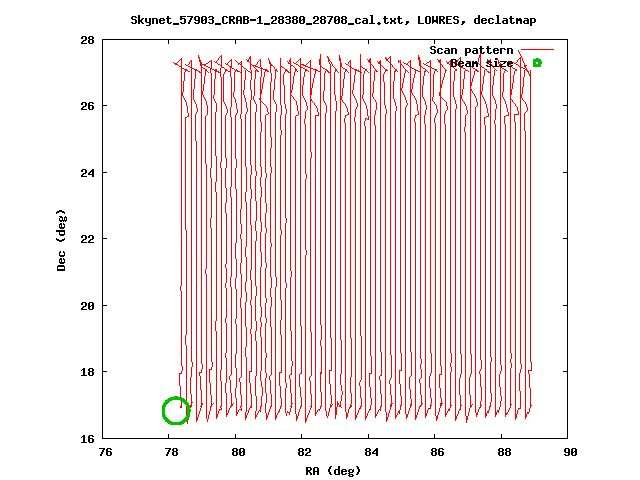Click the x-axis tick label 84
This screenshot has width=640, height=480.
(x=370, y=452)
